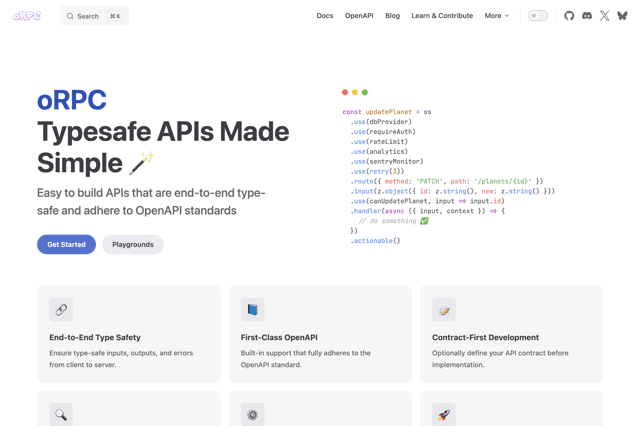The height and width of the screenshot is (426, 640).
Task: Click the Playgrounds button
Action: [x=133, y=244]
